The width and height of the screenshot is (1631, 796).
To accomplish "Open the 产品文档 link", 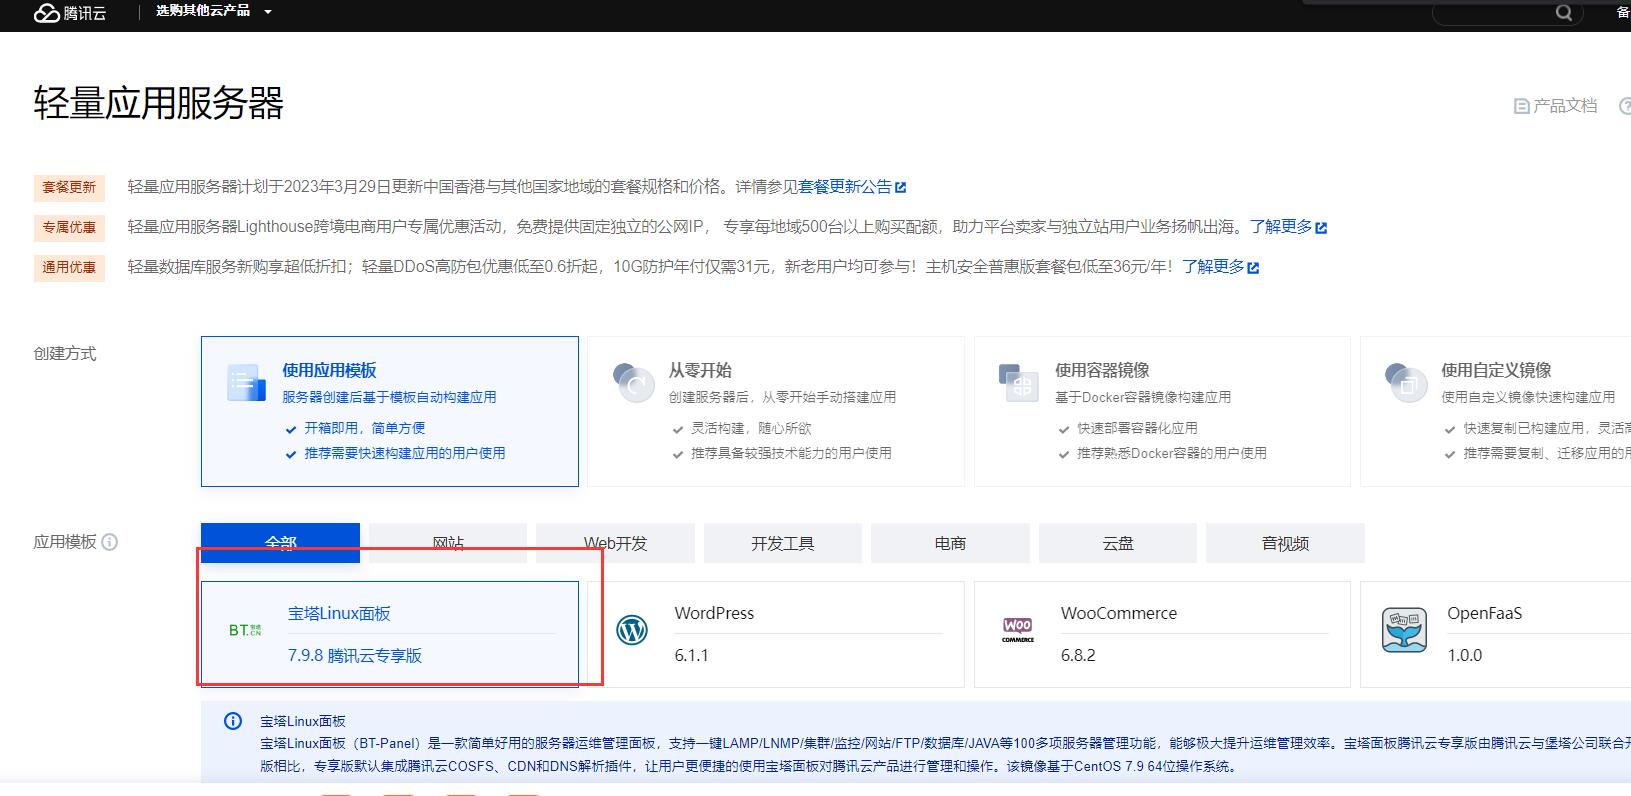I will [1565, 105].
